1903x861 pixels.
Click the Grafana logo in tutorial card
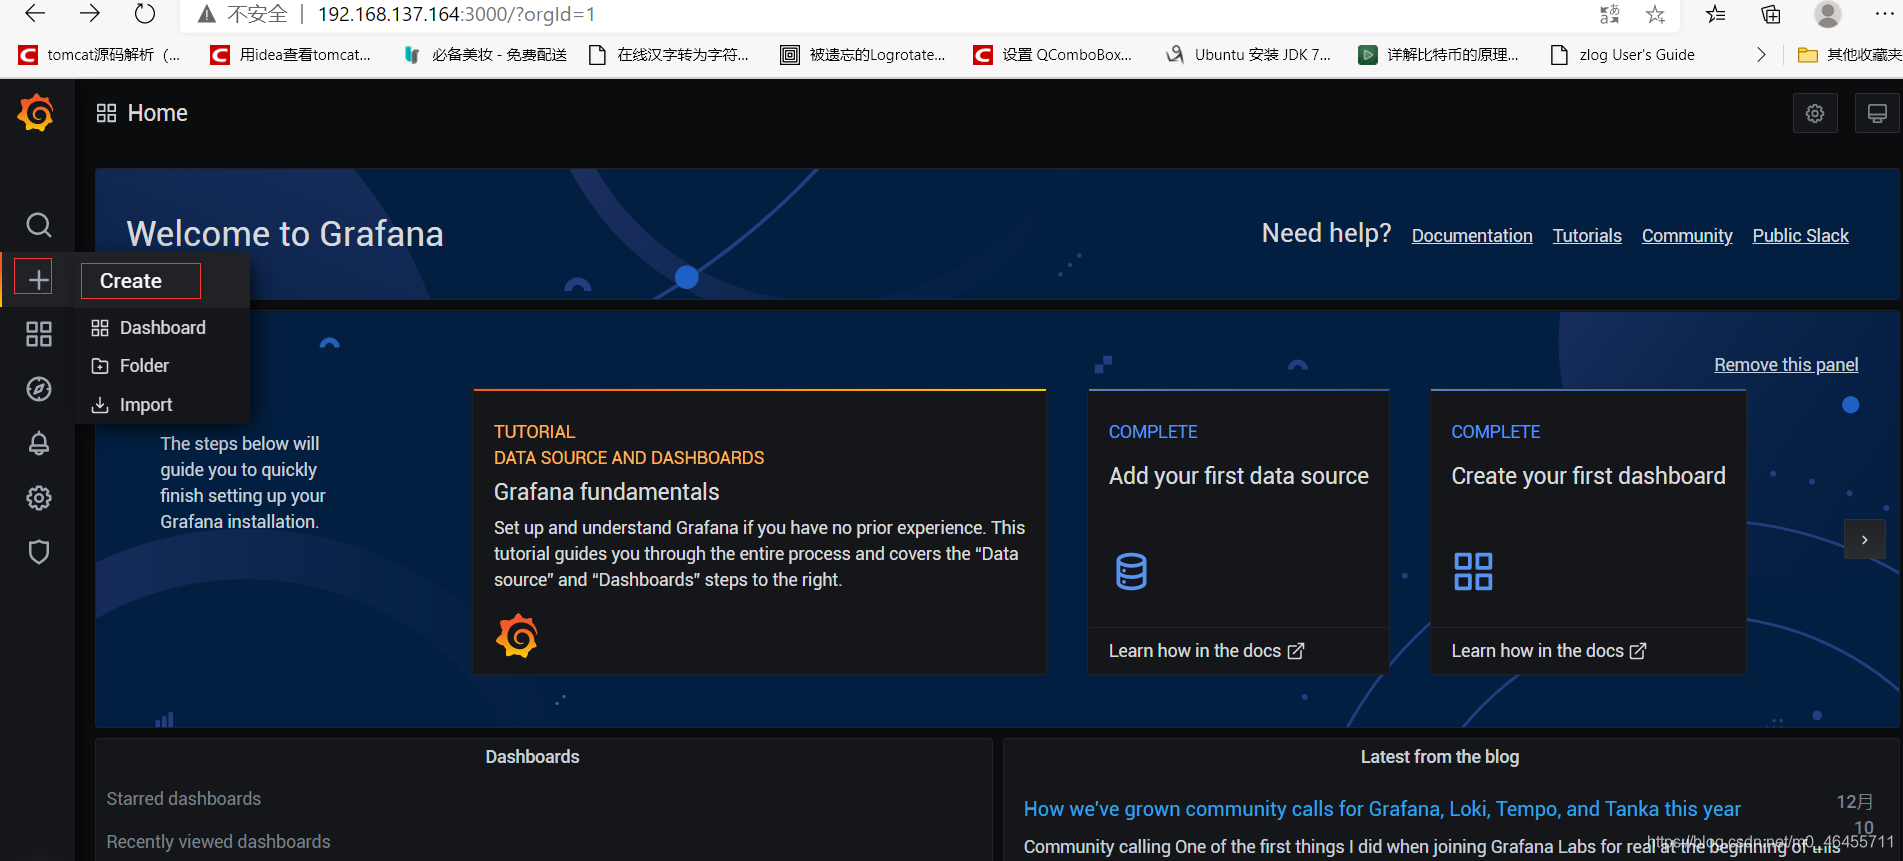pyautogui.click(x=517, y=636)
